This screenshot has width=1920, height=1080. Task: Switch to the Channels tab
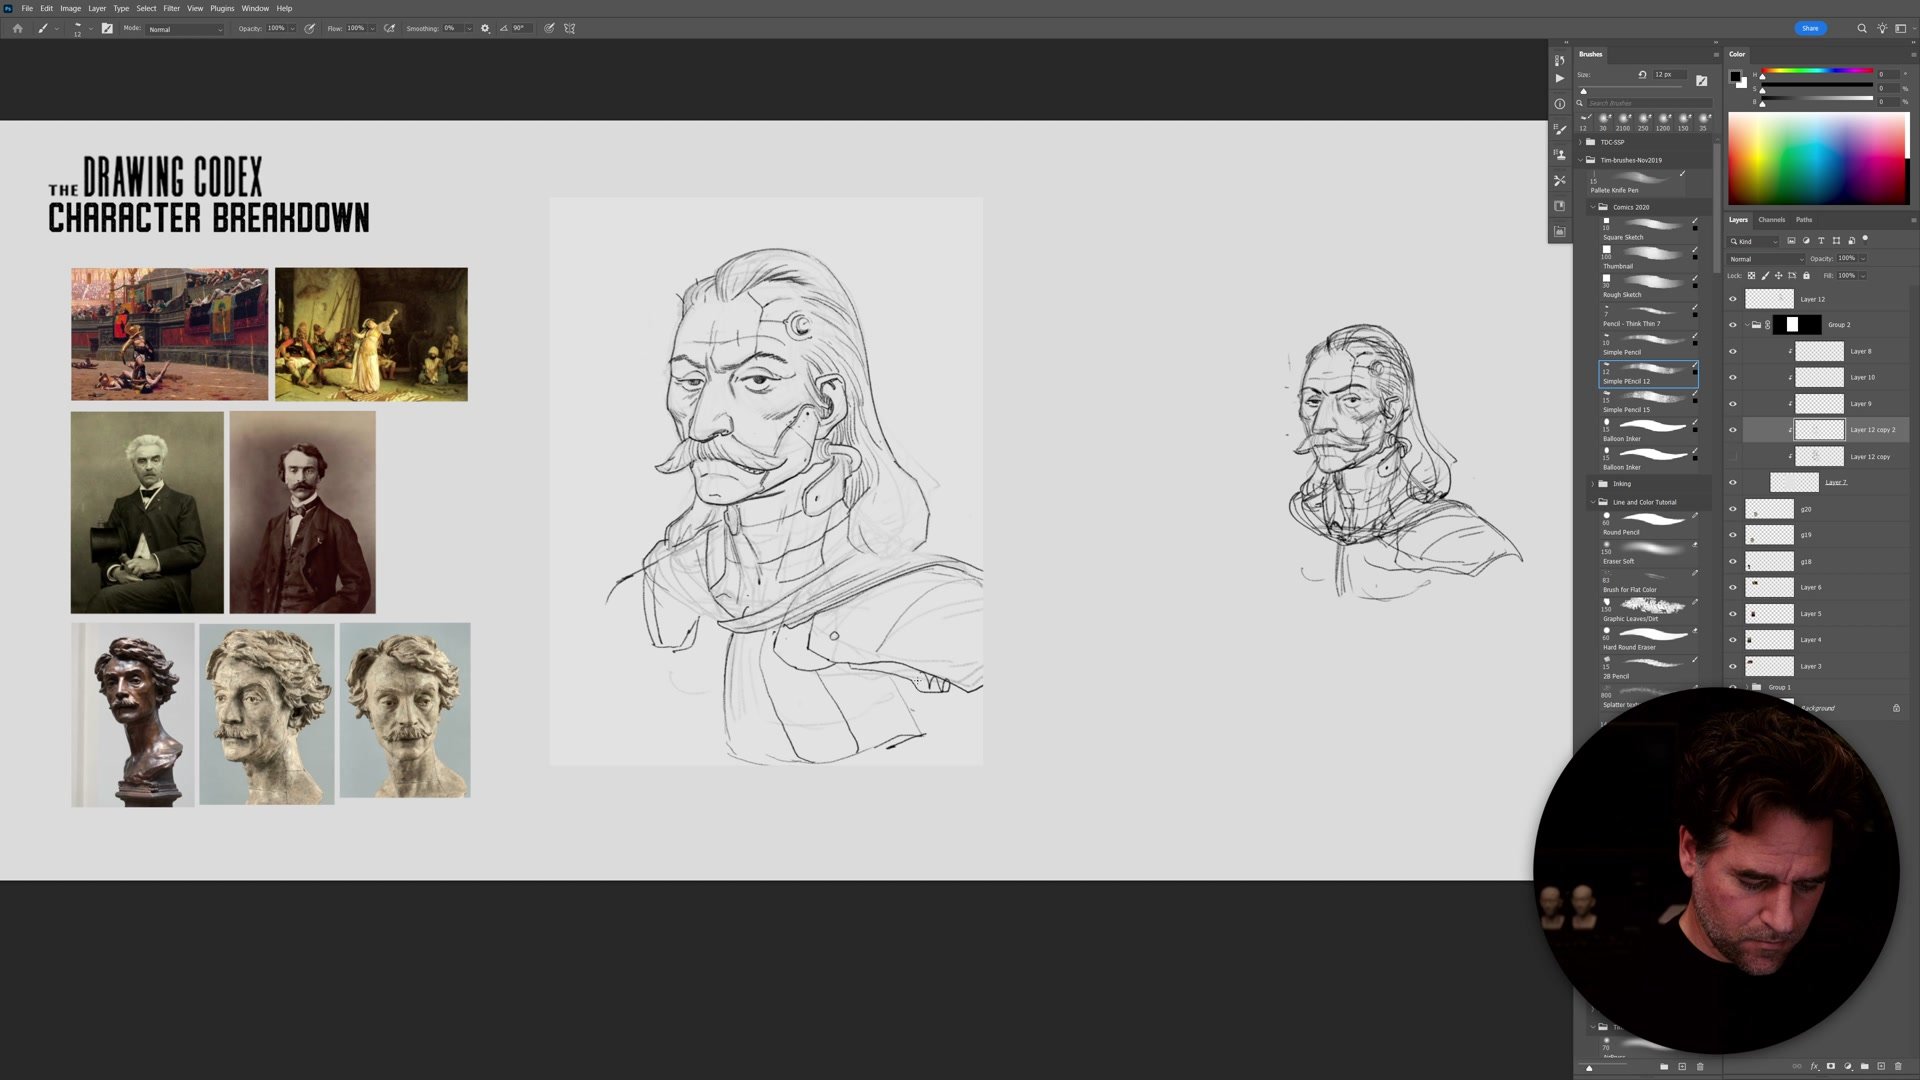pos(1771,220)
